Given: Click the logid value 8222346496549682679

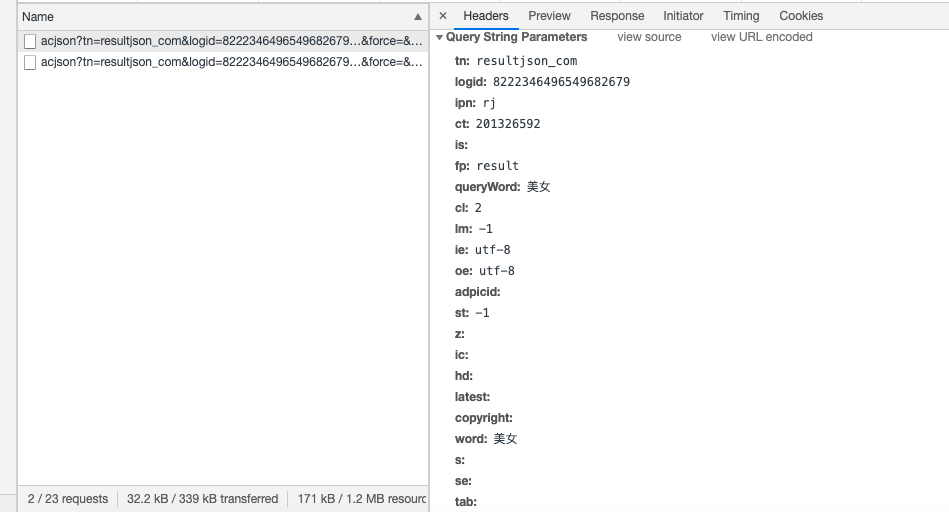Looking at the screenshot, I should click(561, 82).
